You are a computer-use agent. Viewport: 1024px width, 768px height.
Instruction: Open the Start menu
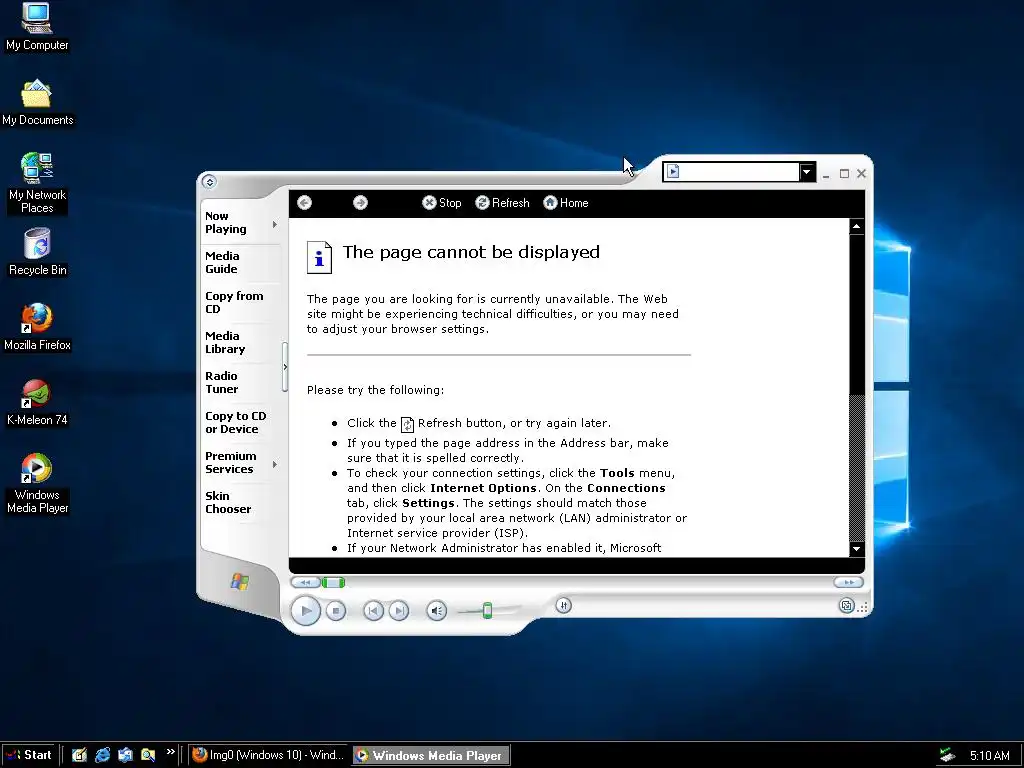point(29,755)
